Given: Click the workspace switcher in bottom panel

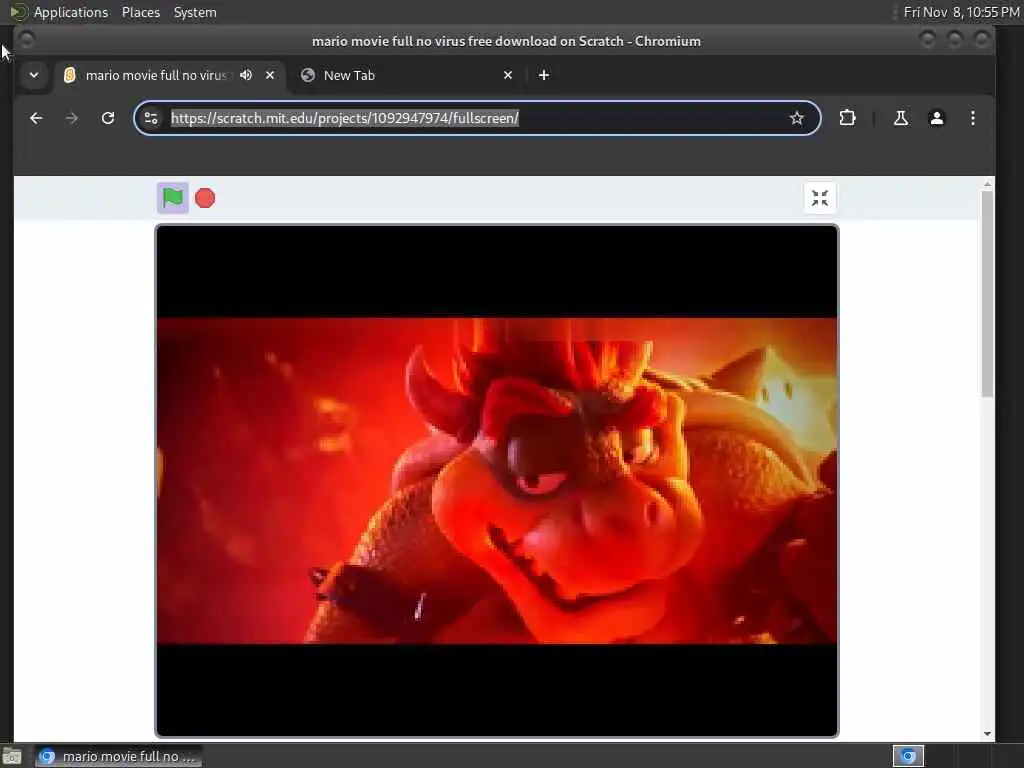Looking at the screenshot, I should point(908,756).
